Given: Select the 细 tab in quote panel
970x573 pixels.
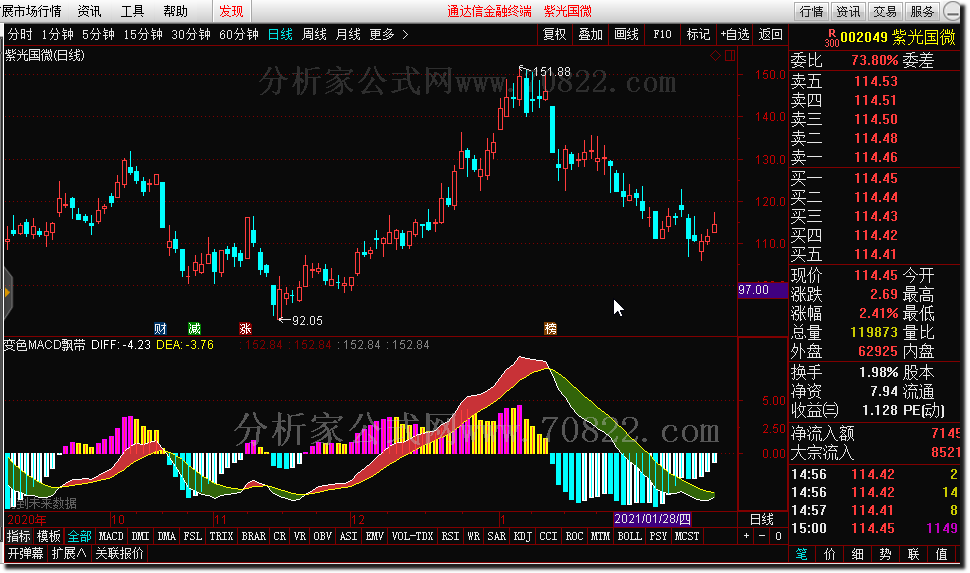Looking at the screenshot, I should (x=857, y=554).
